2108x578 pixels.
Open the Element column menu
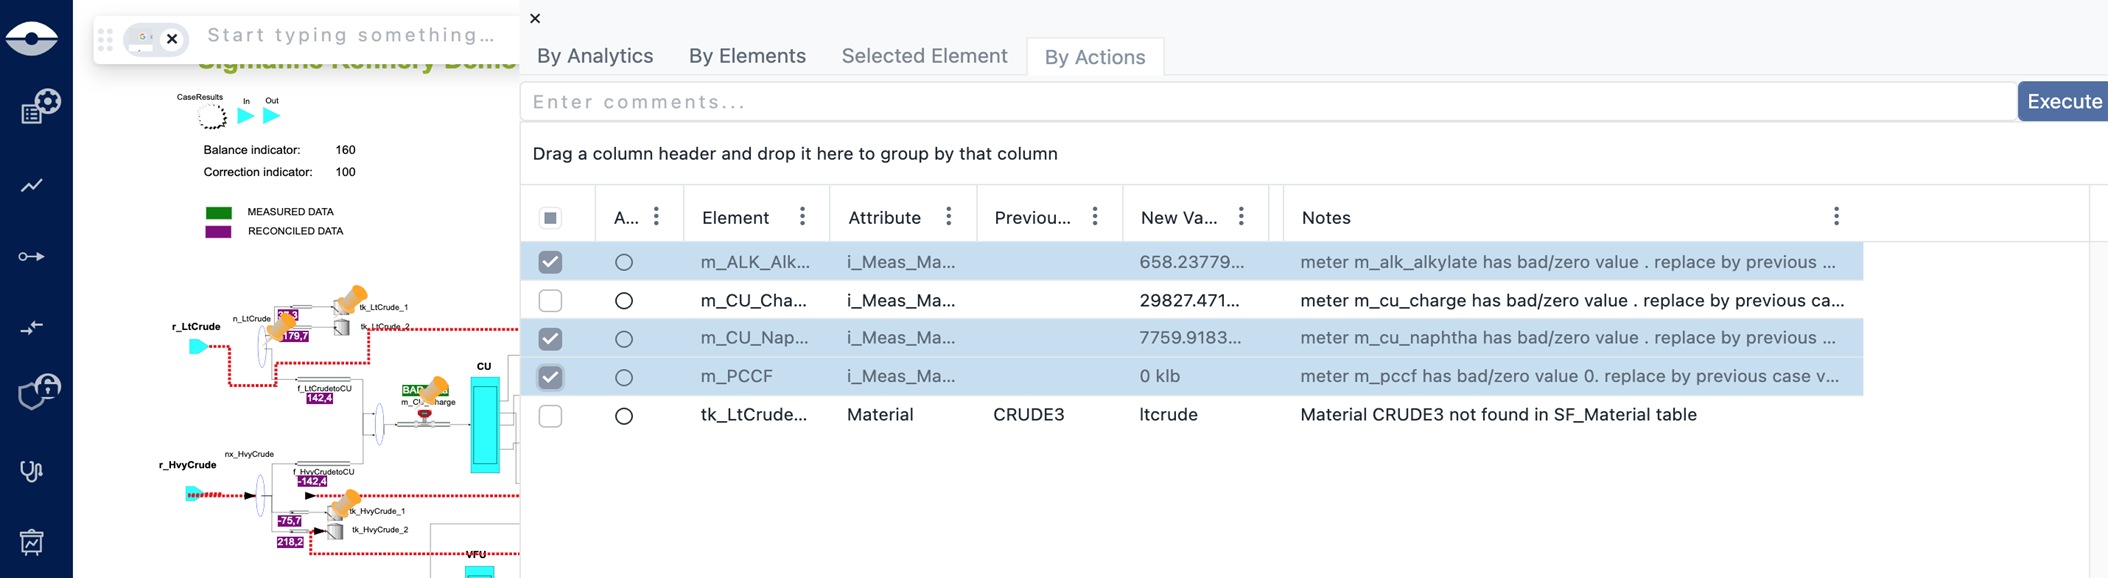(802, 217)
